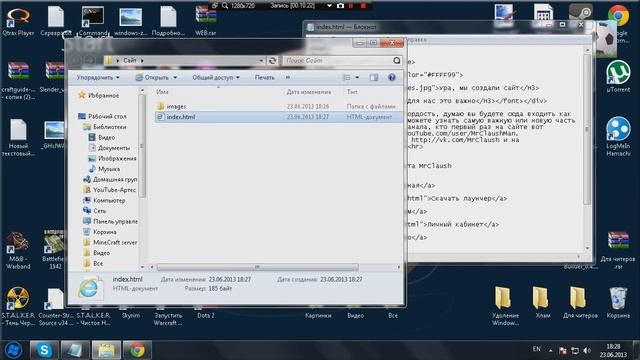This screenshot has width=640, height=360.
Task: Sort files by Тип column header
Action: click(352, 92)
